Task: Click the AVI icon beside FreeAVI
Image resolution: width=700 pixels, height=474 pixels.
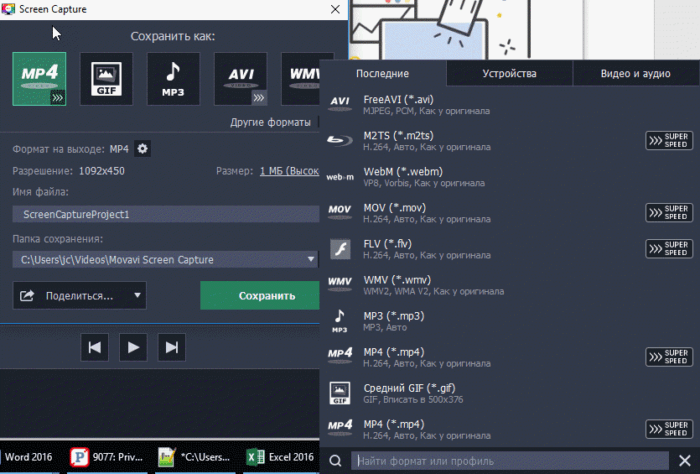Action: [x=340, y=103]
